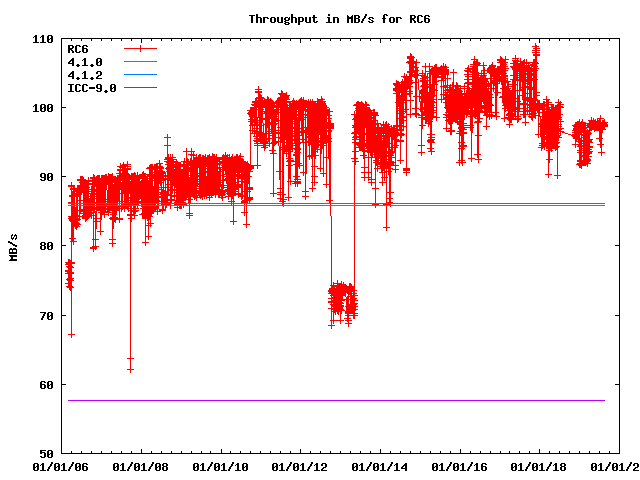
Task: Click the red RC6 legend line sample
Action: 144,49
